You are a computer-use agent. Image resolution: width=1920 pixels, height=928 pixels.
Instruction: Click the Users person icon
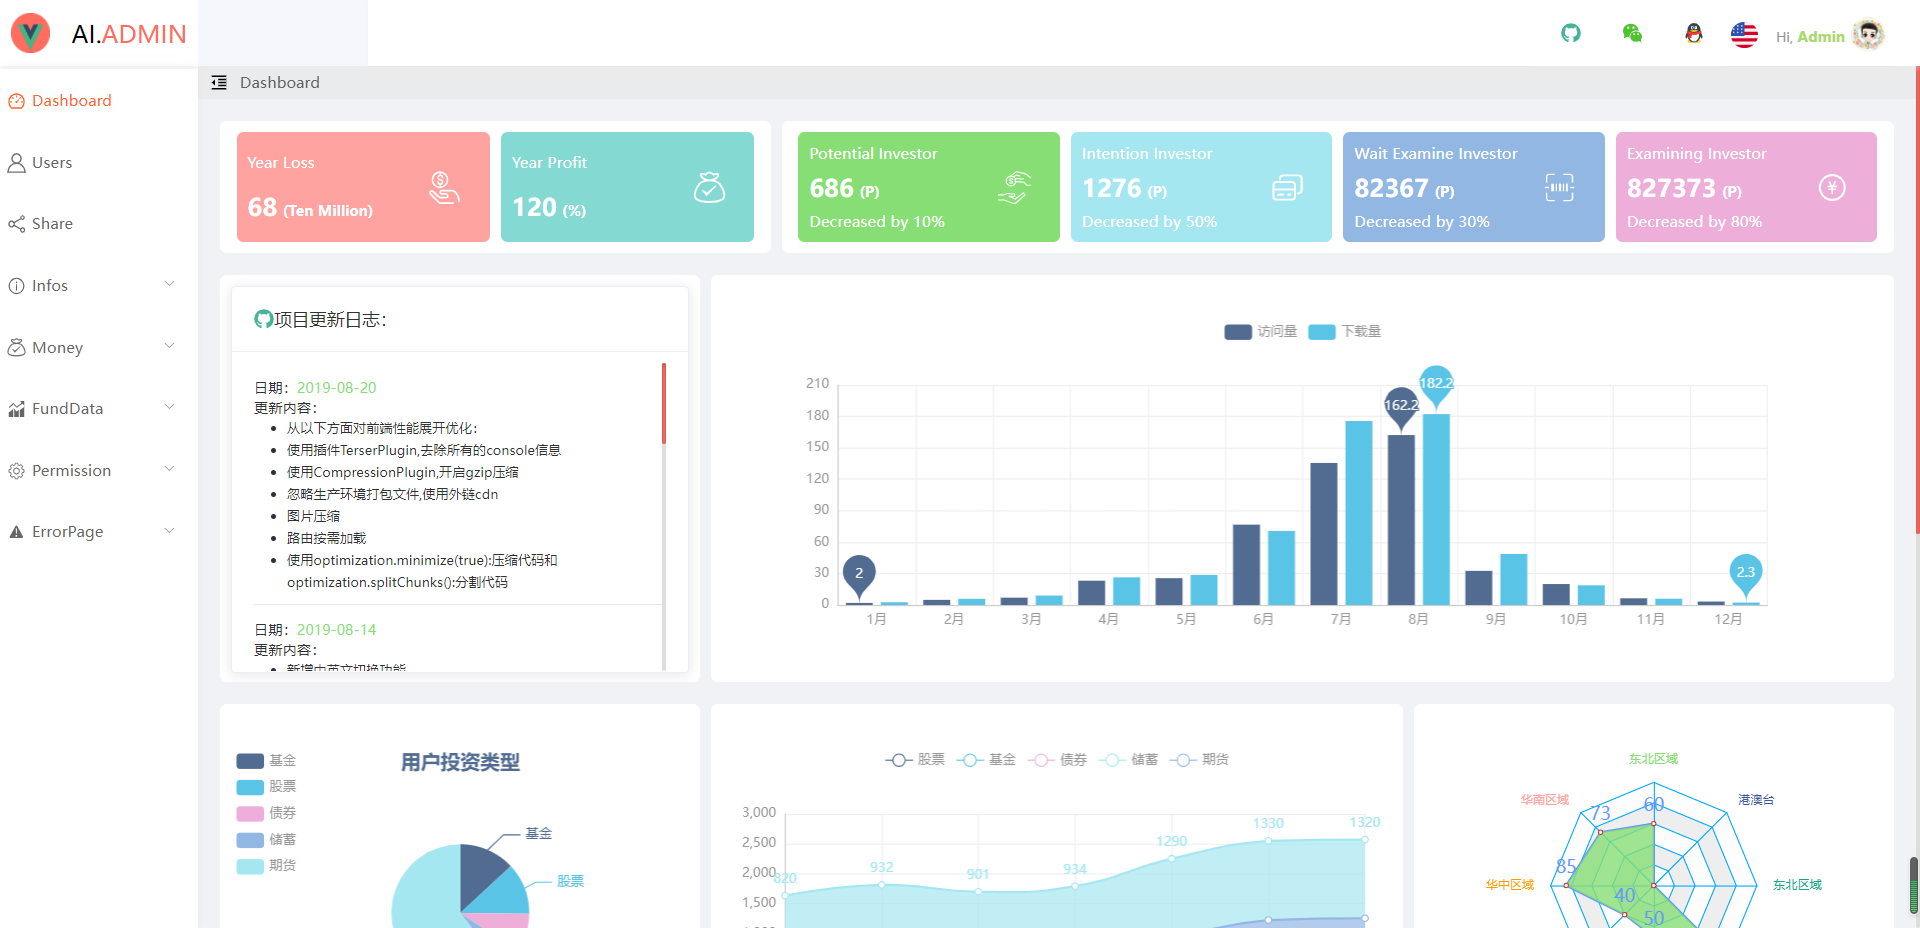tap(16, 163)
